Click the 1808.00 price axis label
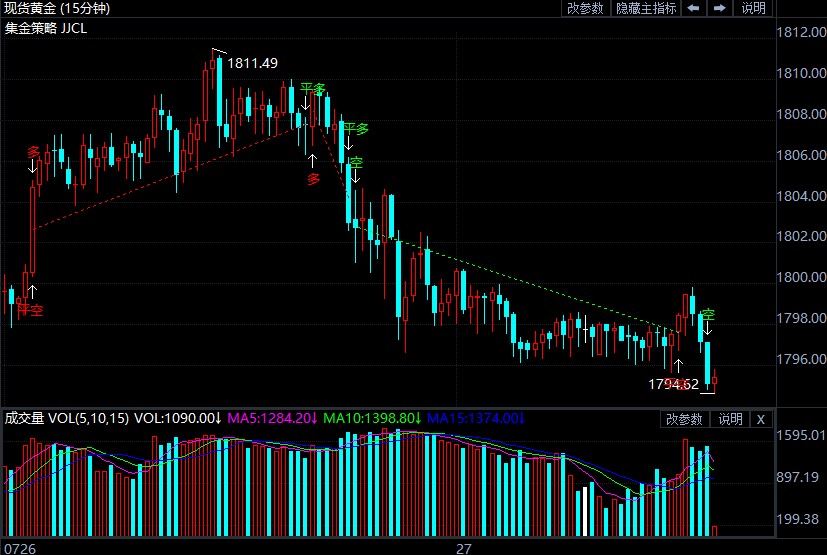Image resolution: width=827 pixels, height=555 pixels. coord(801,114)
